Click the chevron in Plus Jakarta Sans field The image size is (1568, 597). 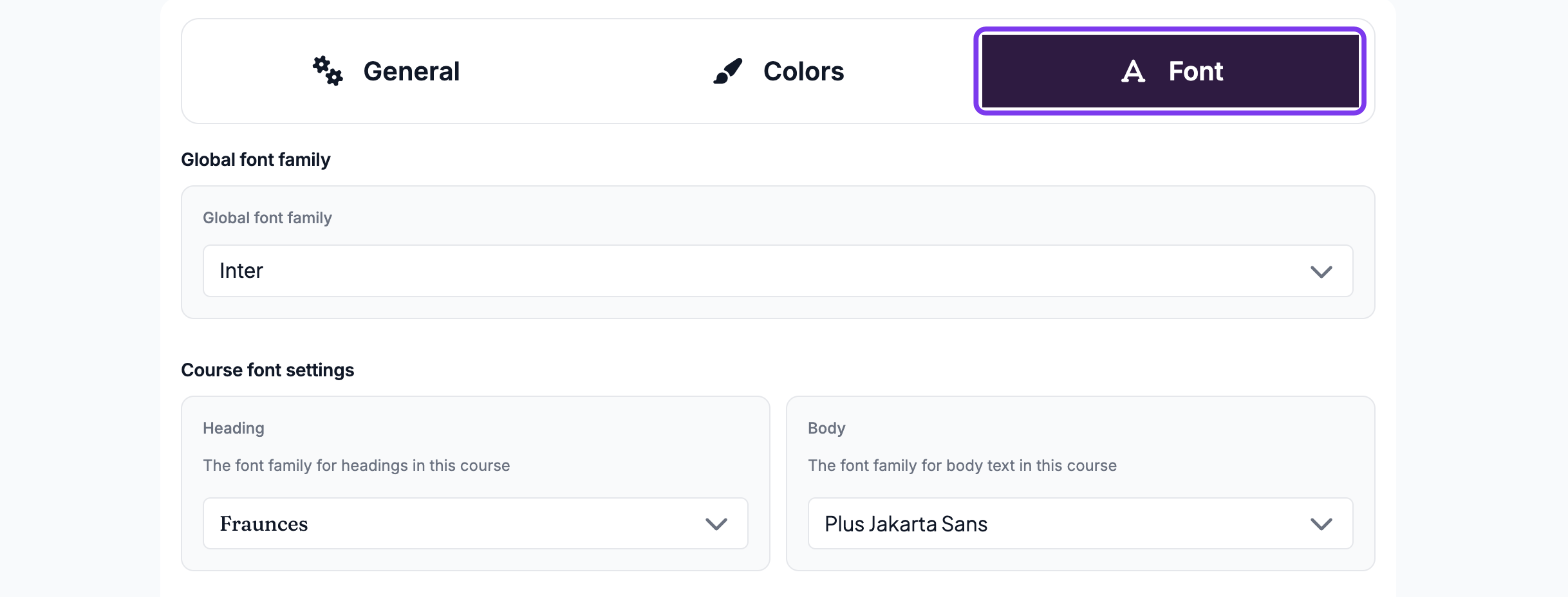coord(1321,524)
